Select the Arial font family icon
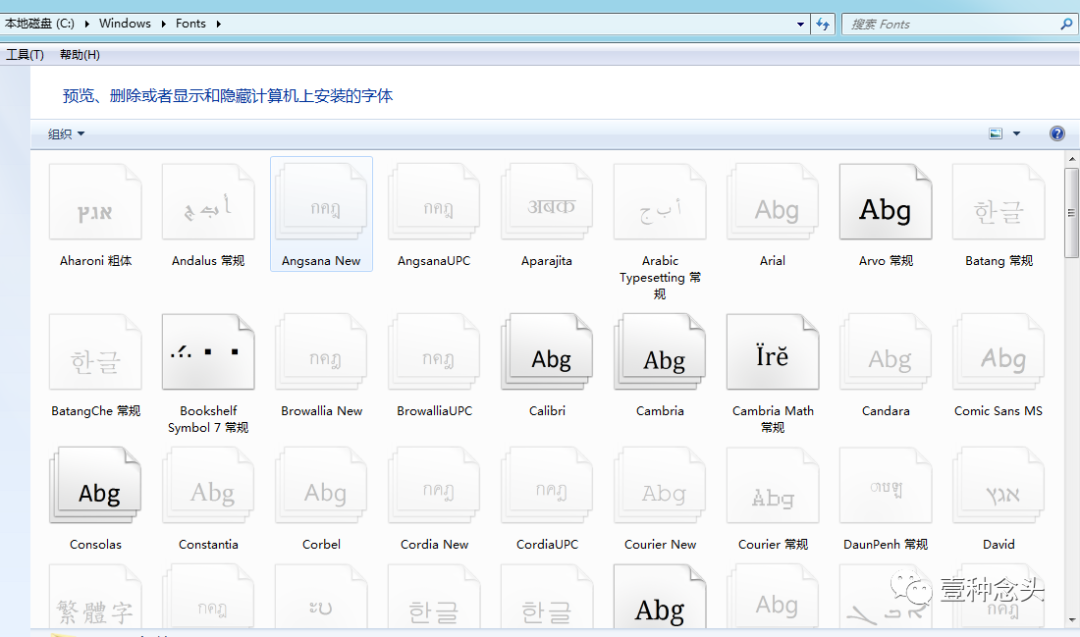This screenshot has width=1080, height=637. [x=773, y=202]
